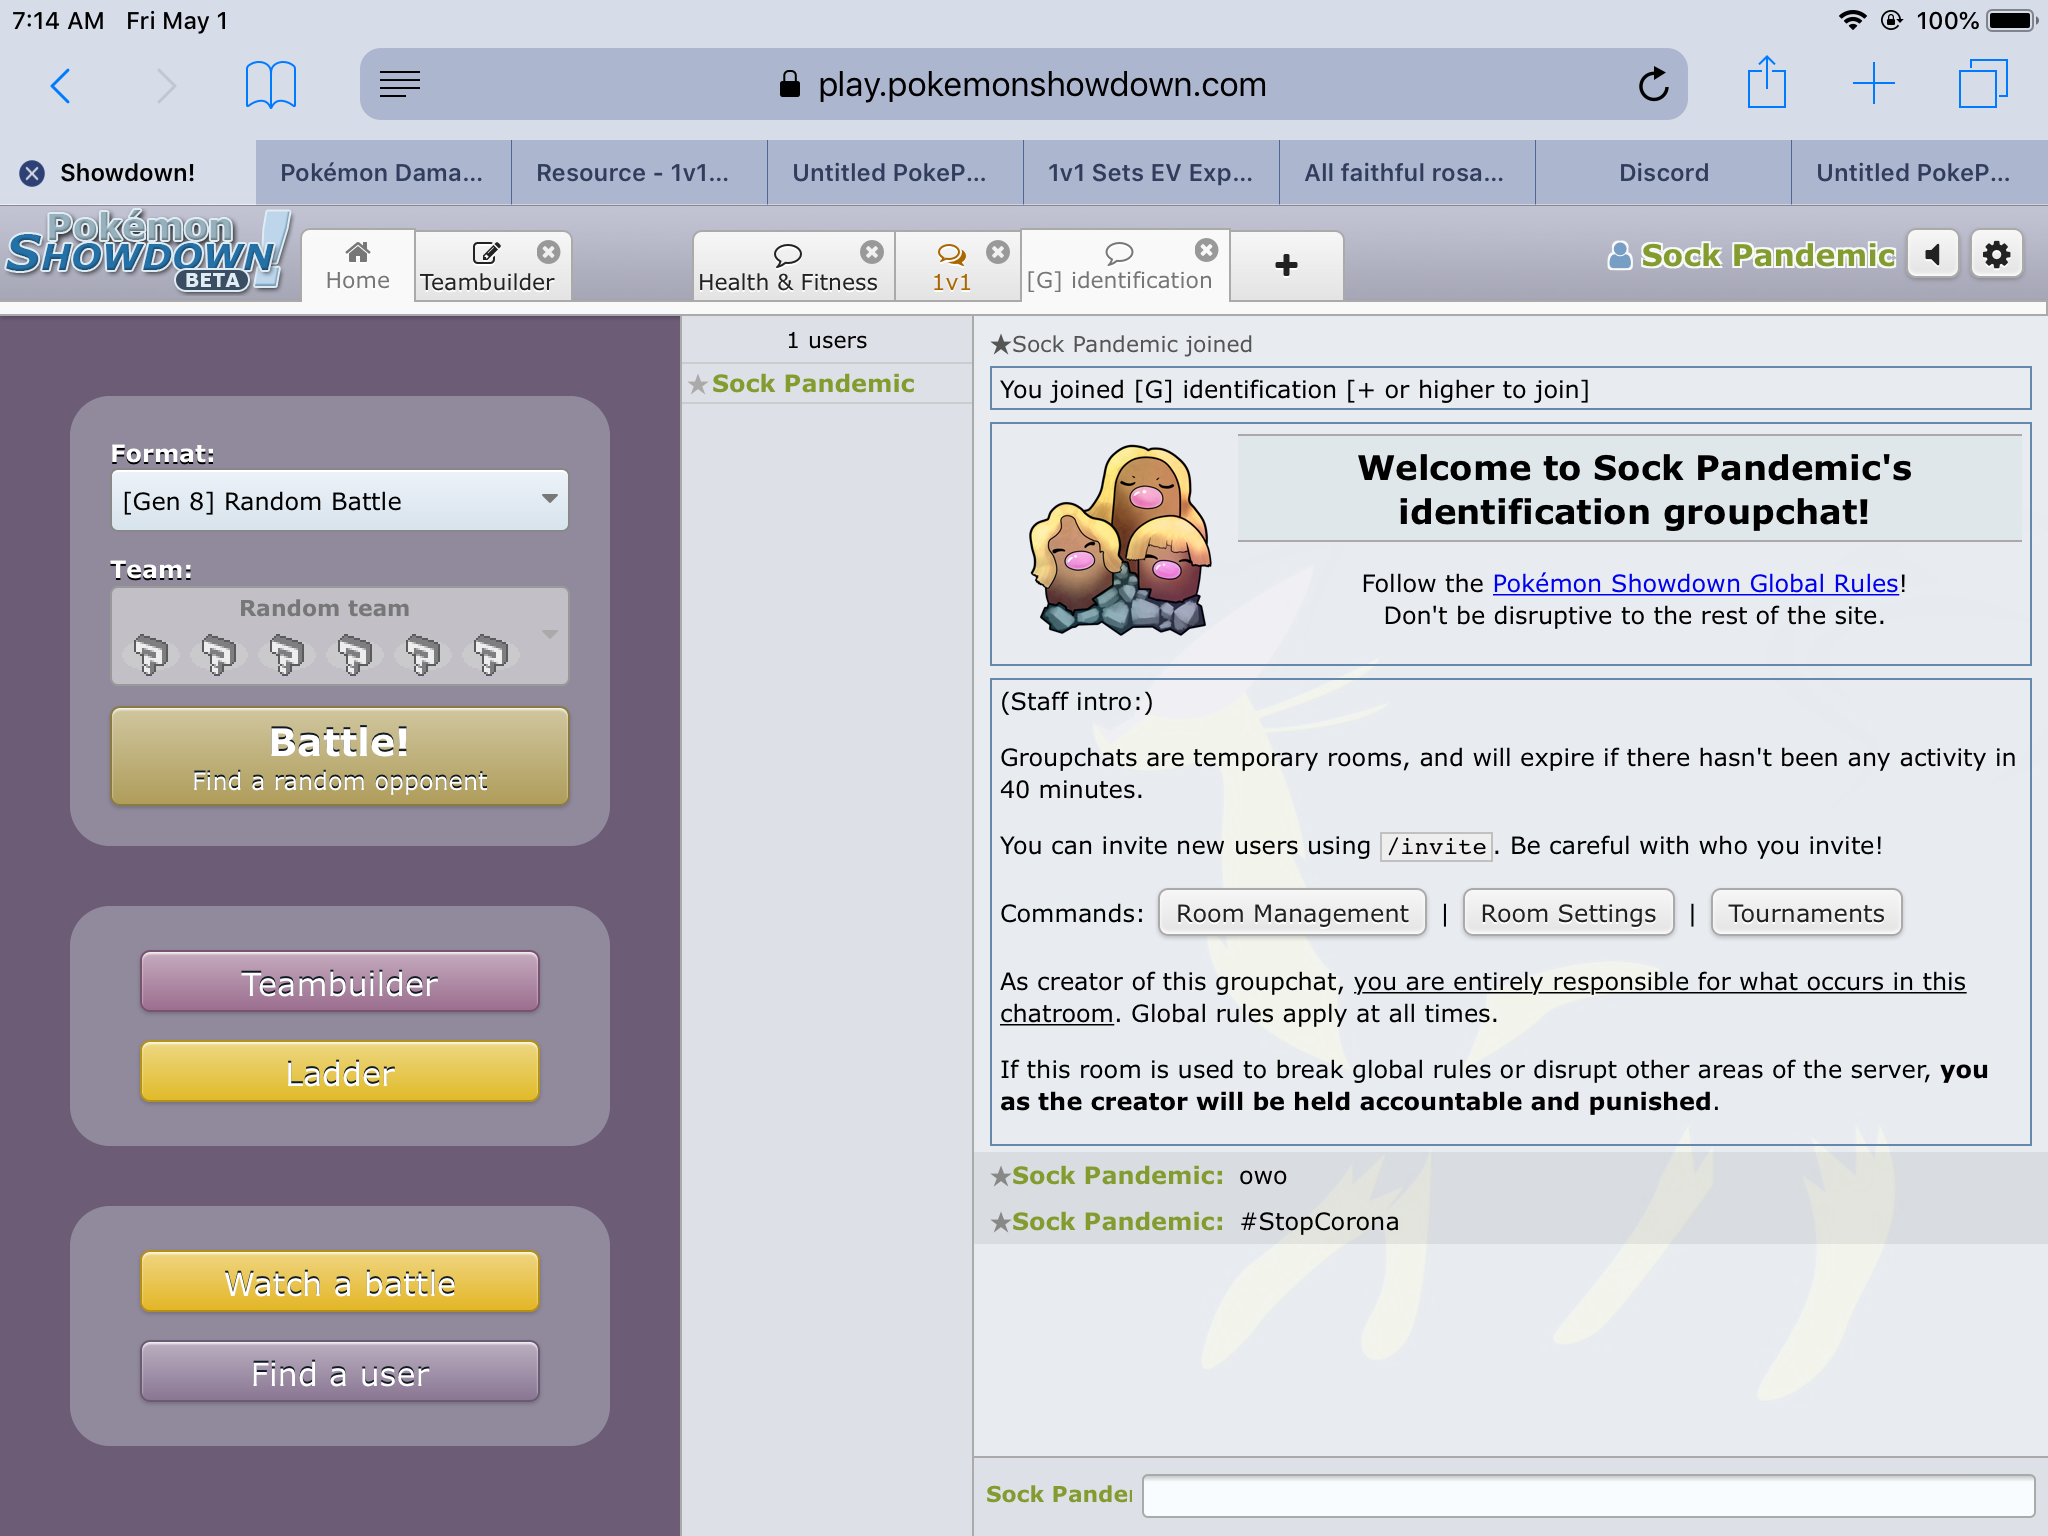The width and height of the screenshot is (2048, 1536).
Task: Show all tabs overview icon
Action: pyautogui.click(x=1982, y=84)
